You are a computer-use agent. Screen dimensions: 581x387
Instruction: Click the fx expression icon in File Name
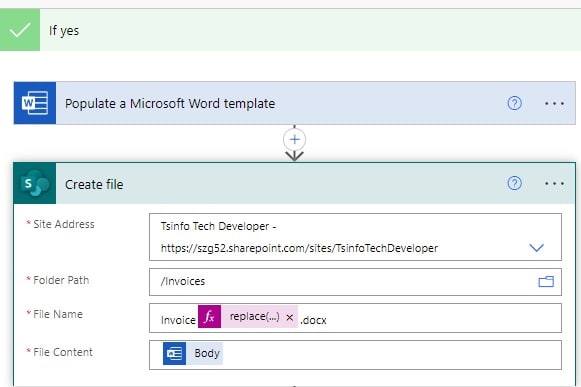pyautogui.click(x=209, y=317)
